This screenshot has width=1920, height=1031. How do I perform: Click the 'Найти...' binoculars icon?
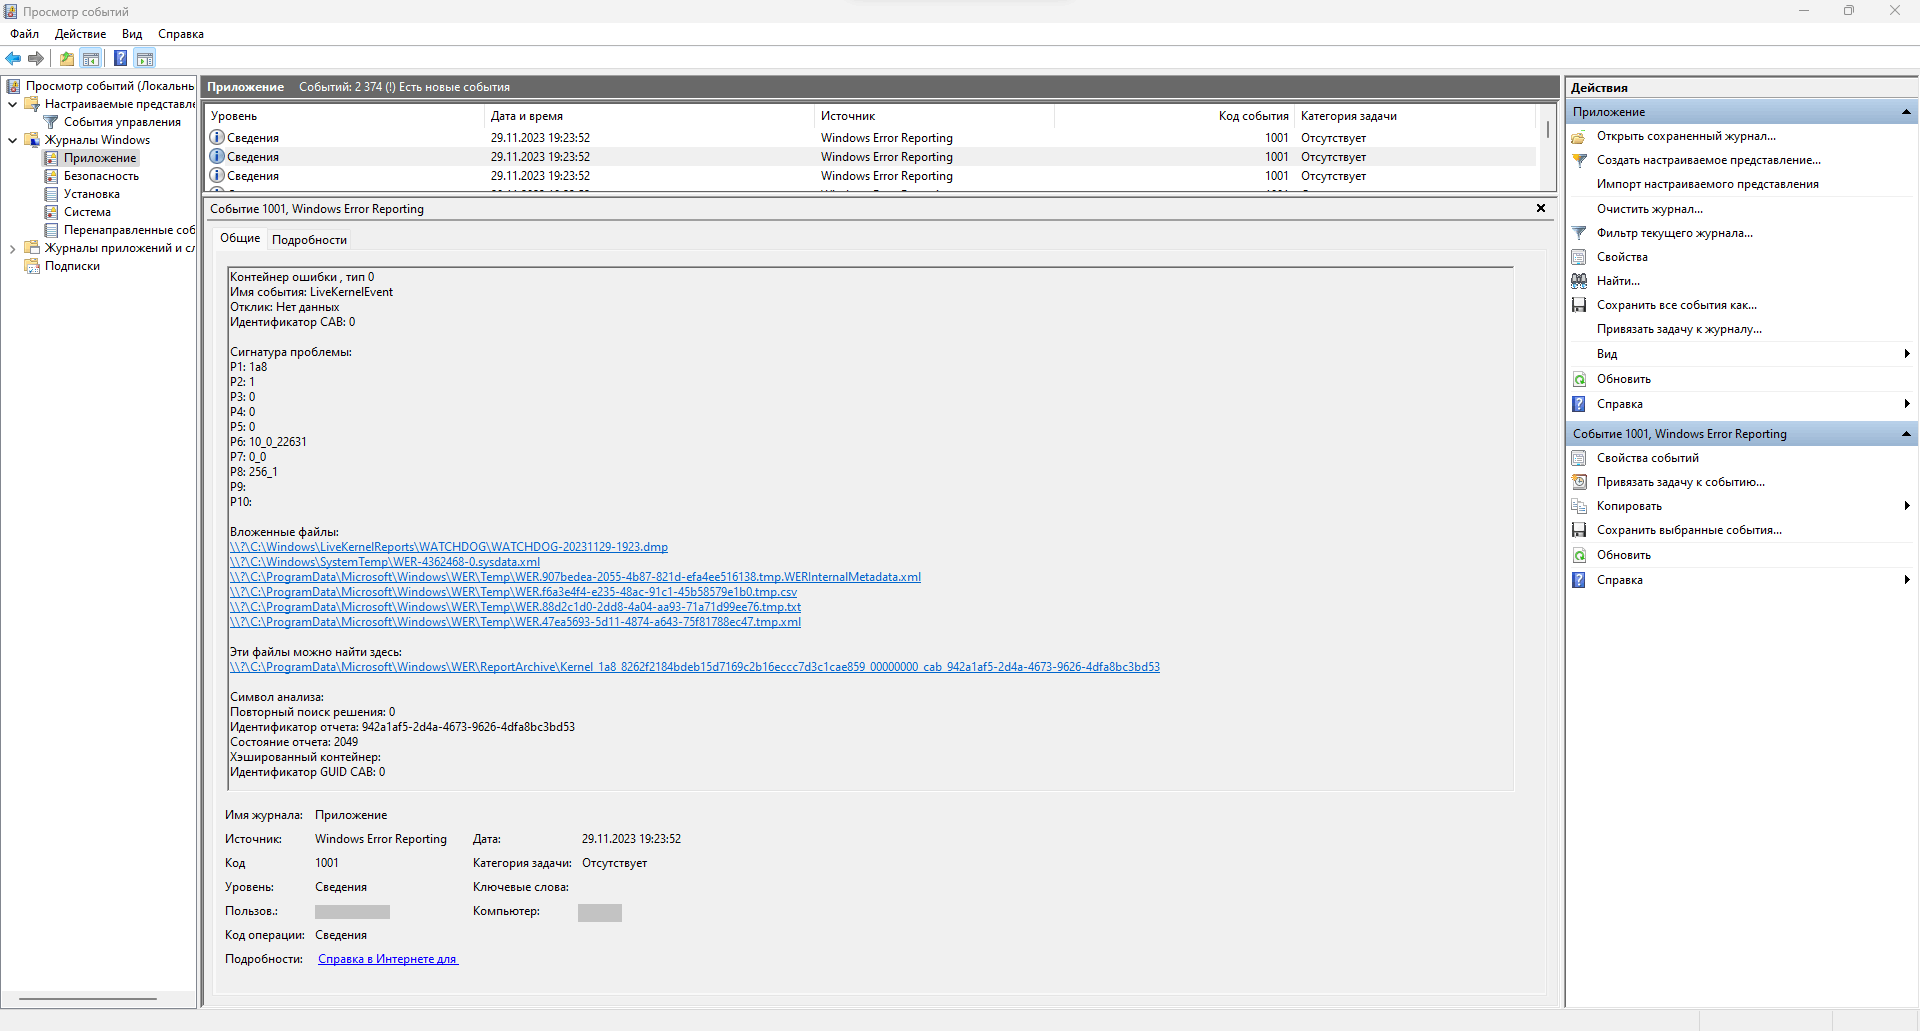tap(1579, 281)
